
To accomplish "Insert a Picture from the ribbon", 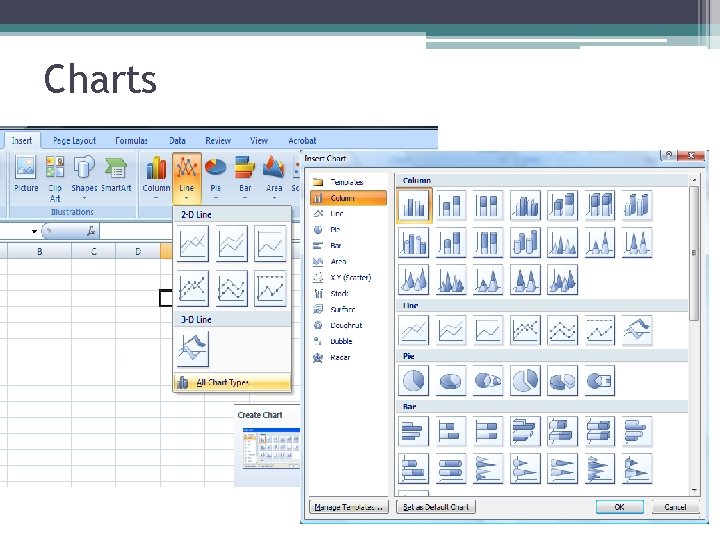I will [26, 174].
